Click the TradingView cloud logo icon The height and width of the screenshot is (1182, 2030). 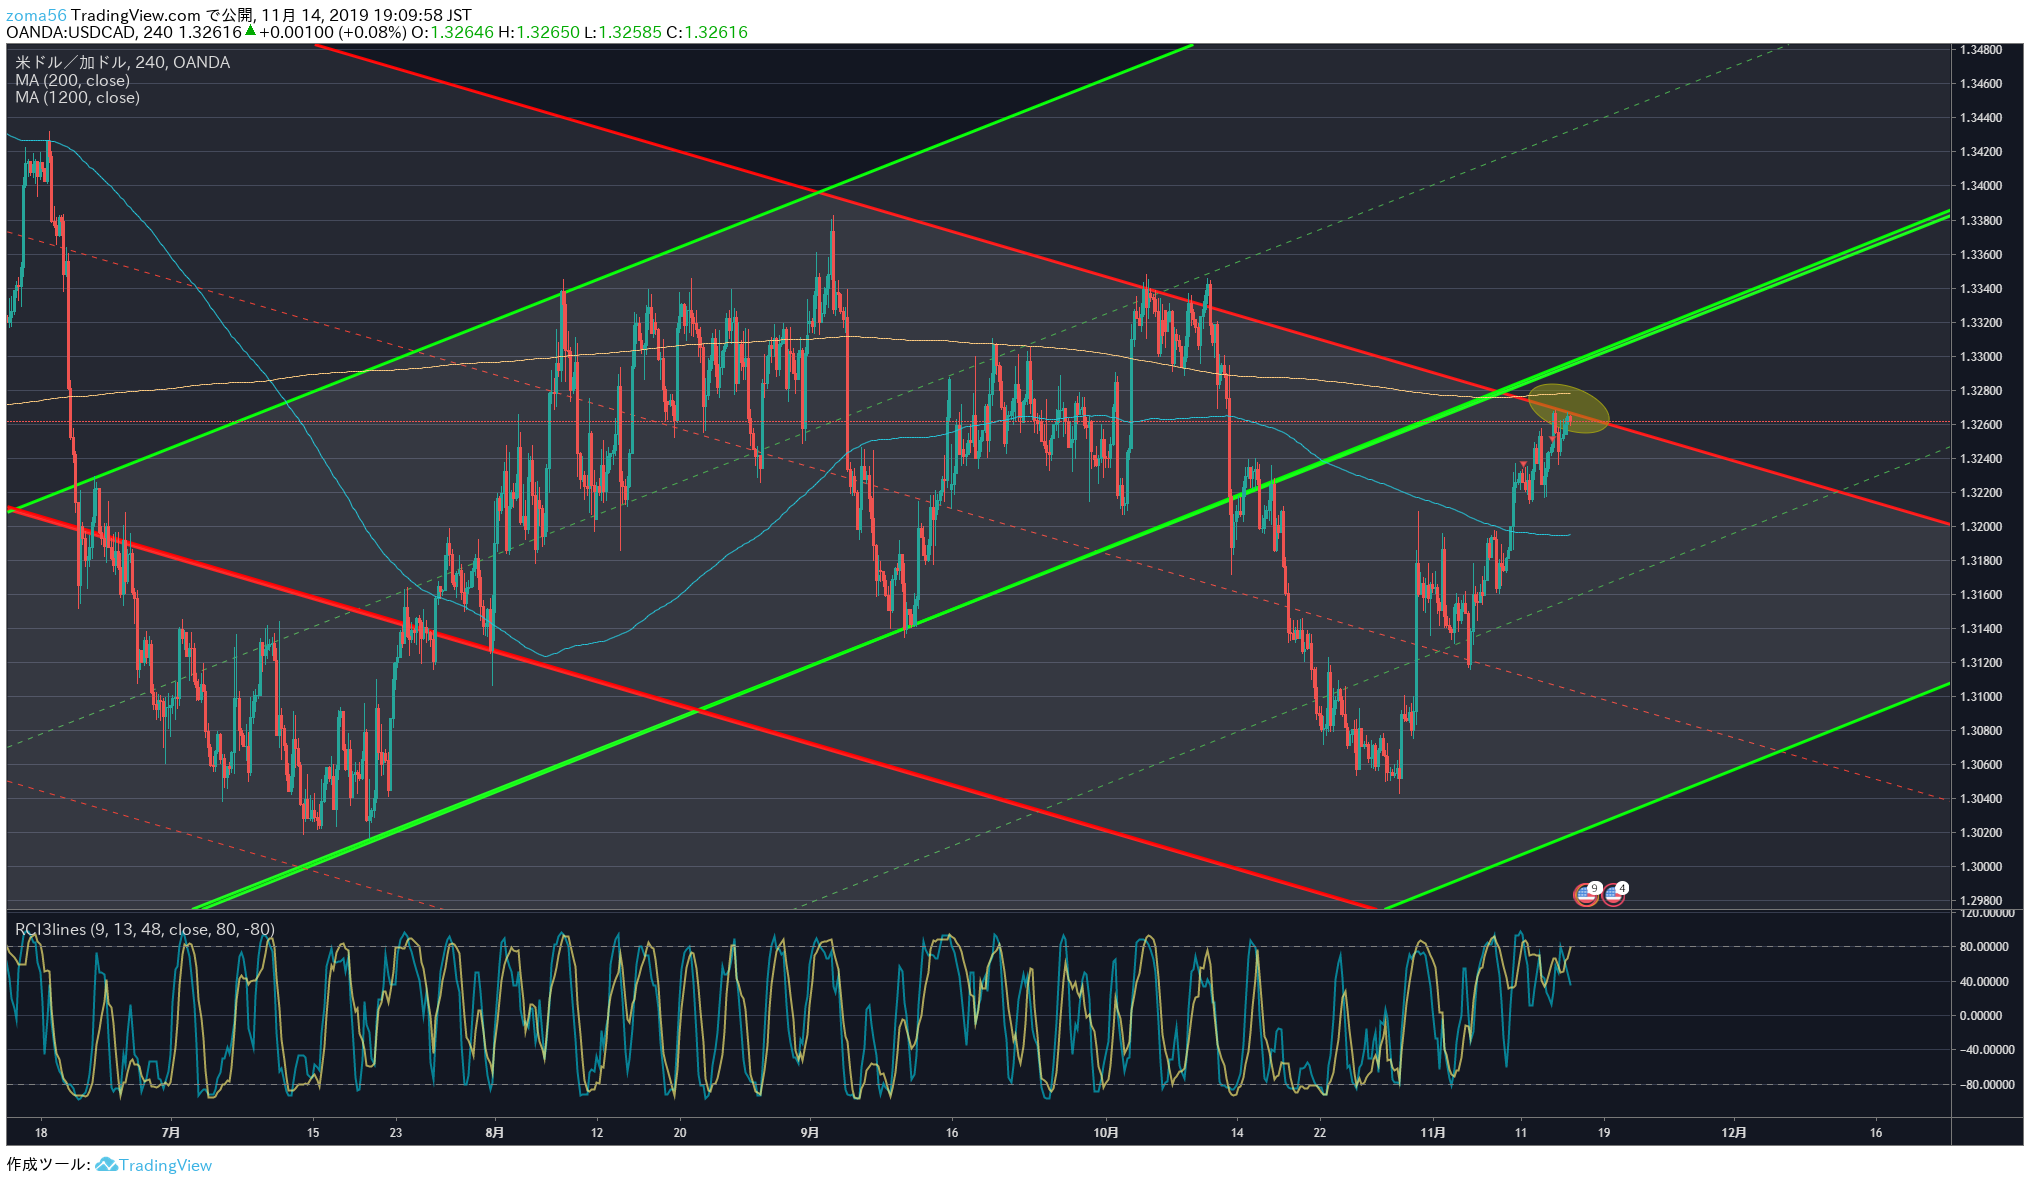(x=106, y=1165)
